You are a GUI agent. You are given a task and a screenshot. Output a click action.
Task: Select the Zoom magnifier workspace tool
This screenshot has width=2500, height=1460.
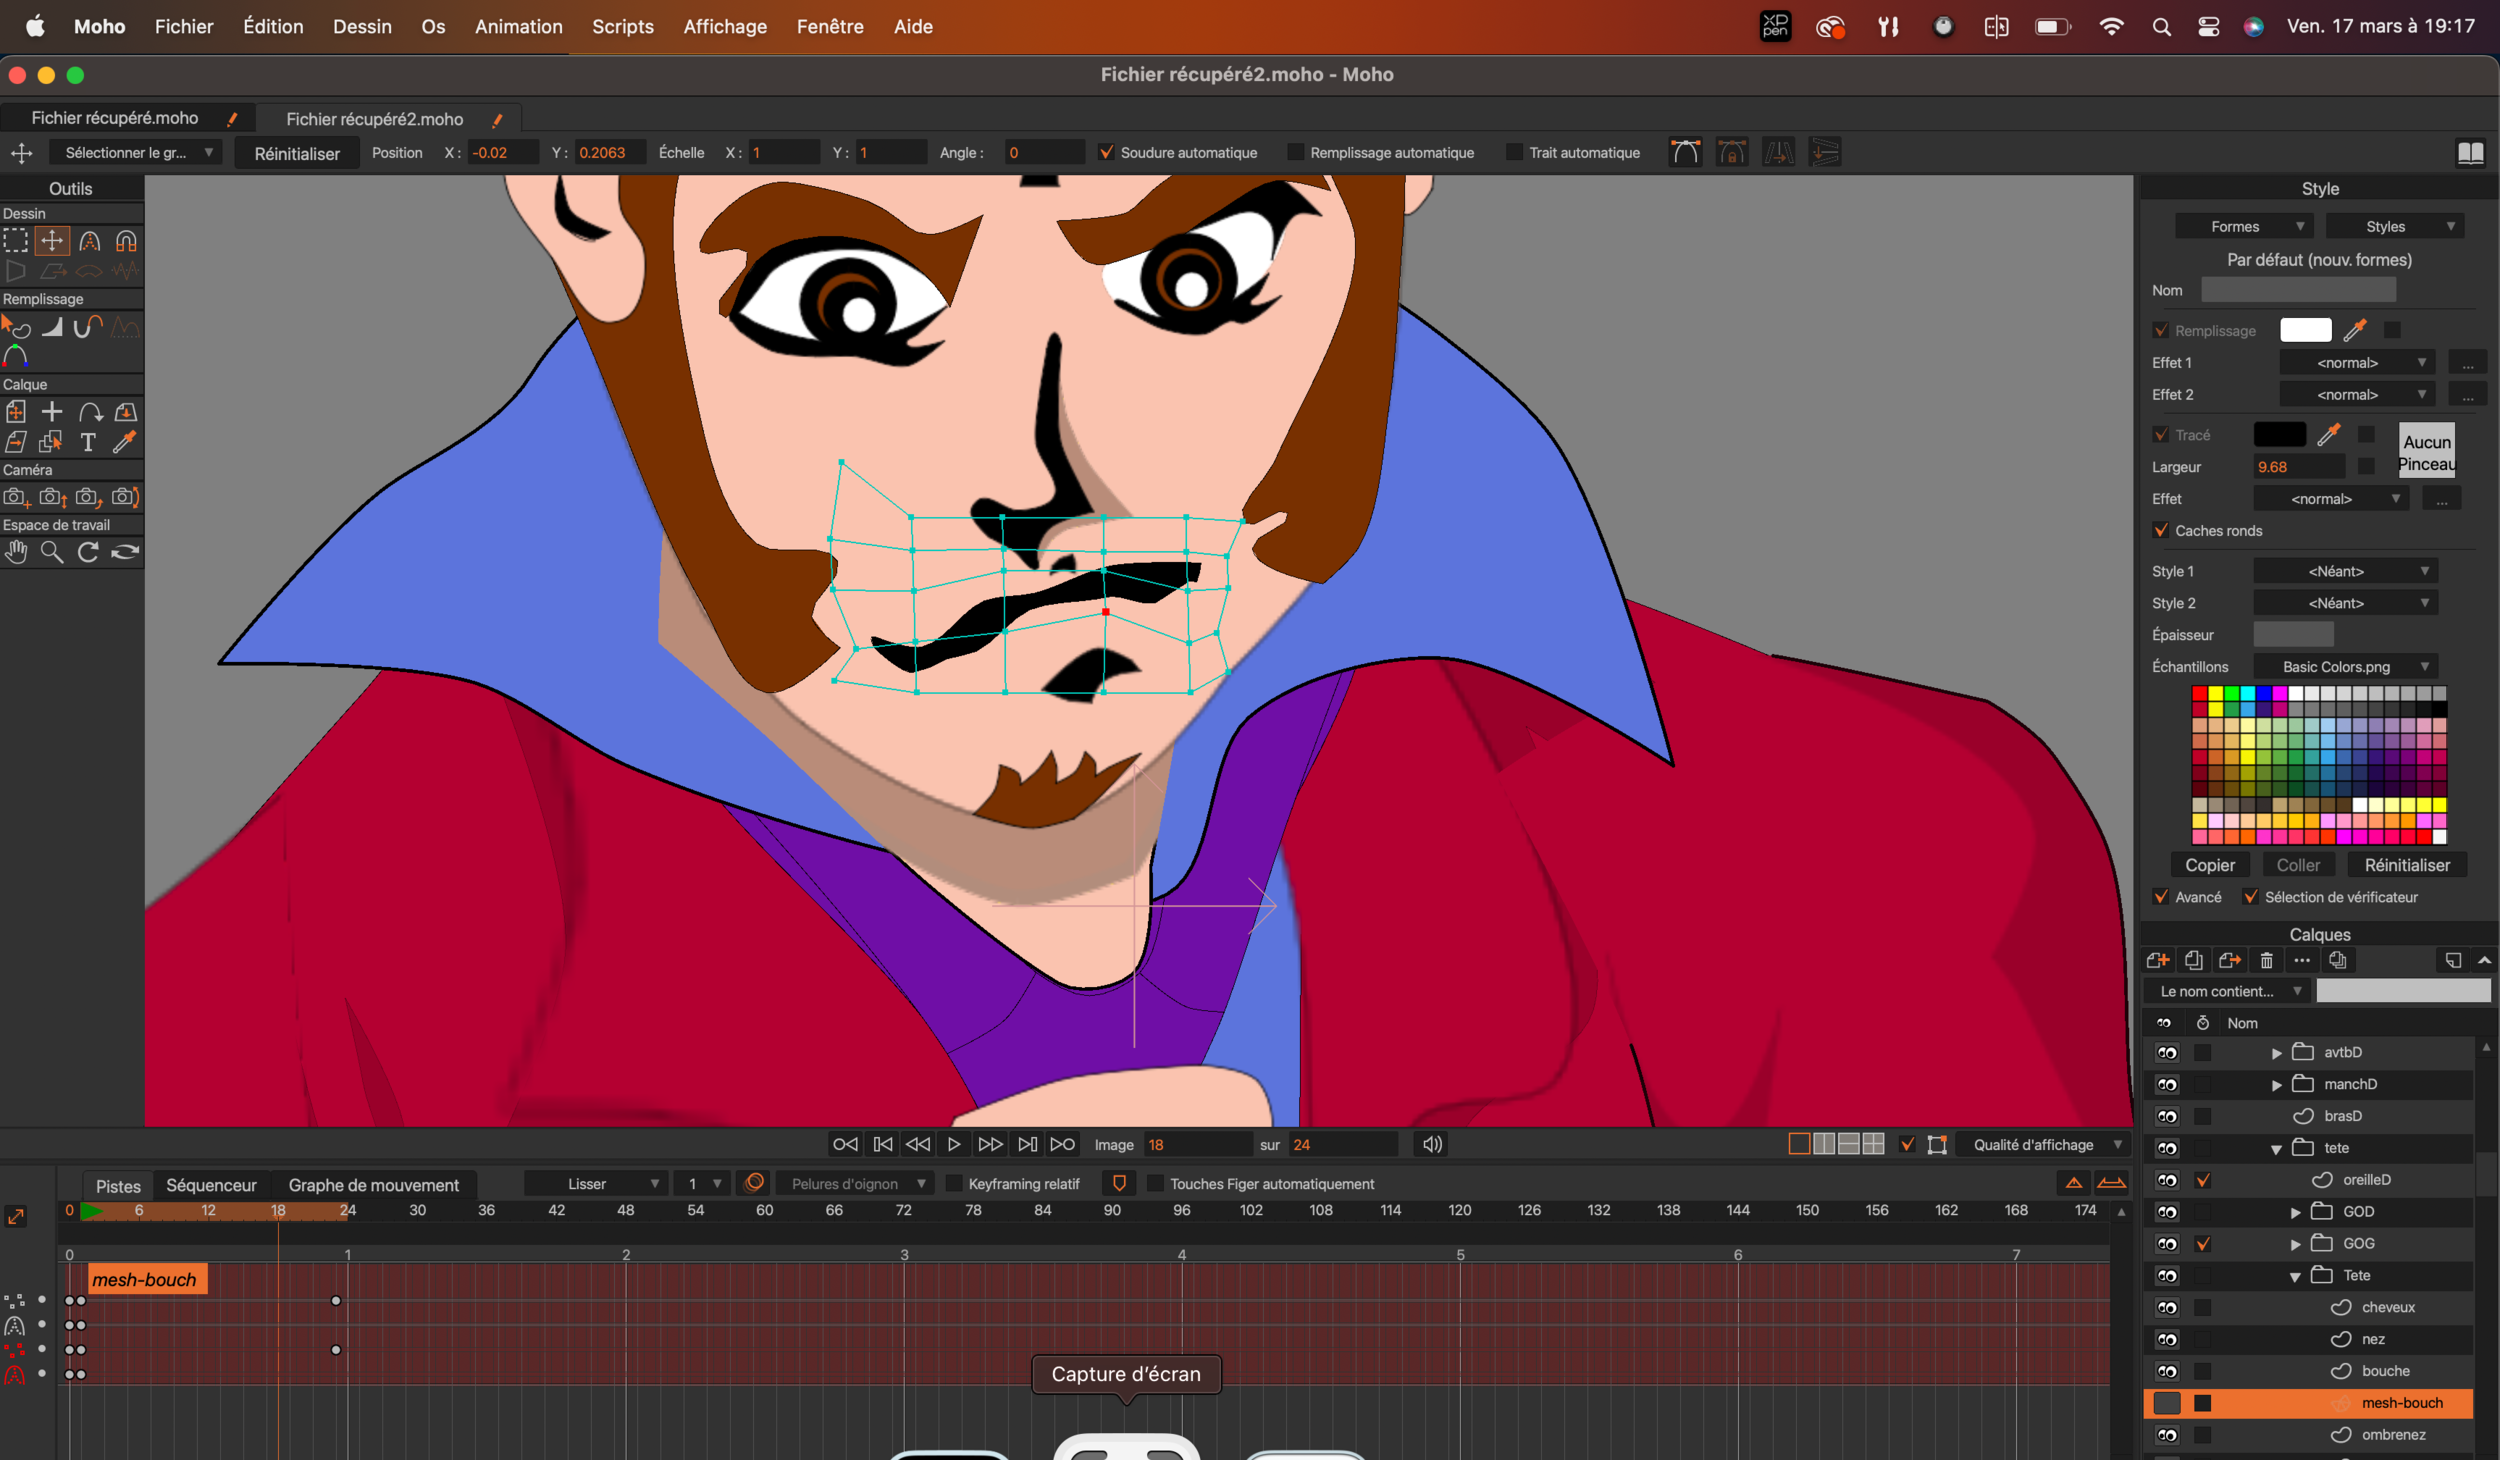[52, 552]
